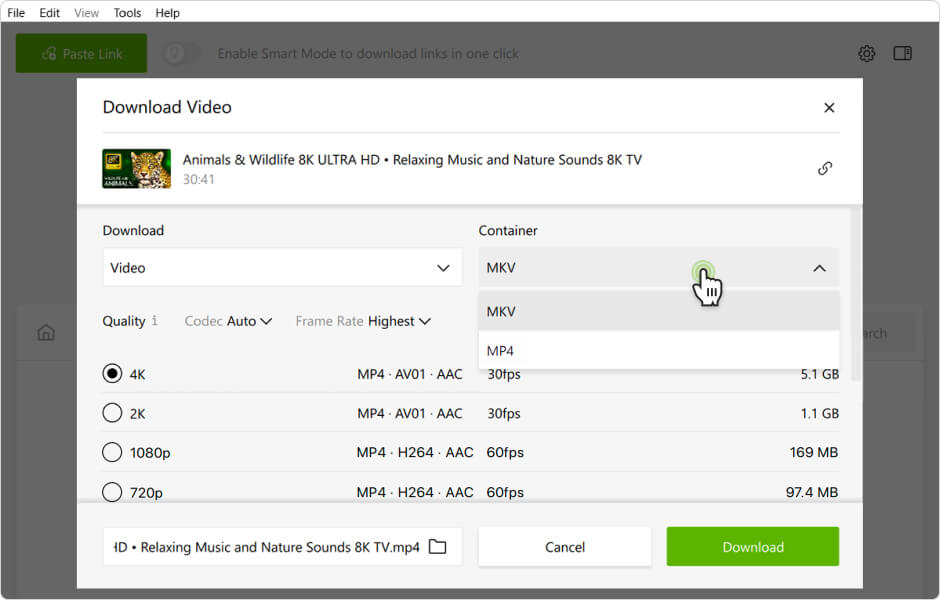Open settings gear icon in toolbar

(867, 54)
